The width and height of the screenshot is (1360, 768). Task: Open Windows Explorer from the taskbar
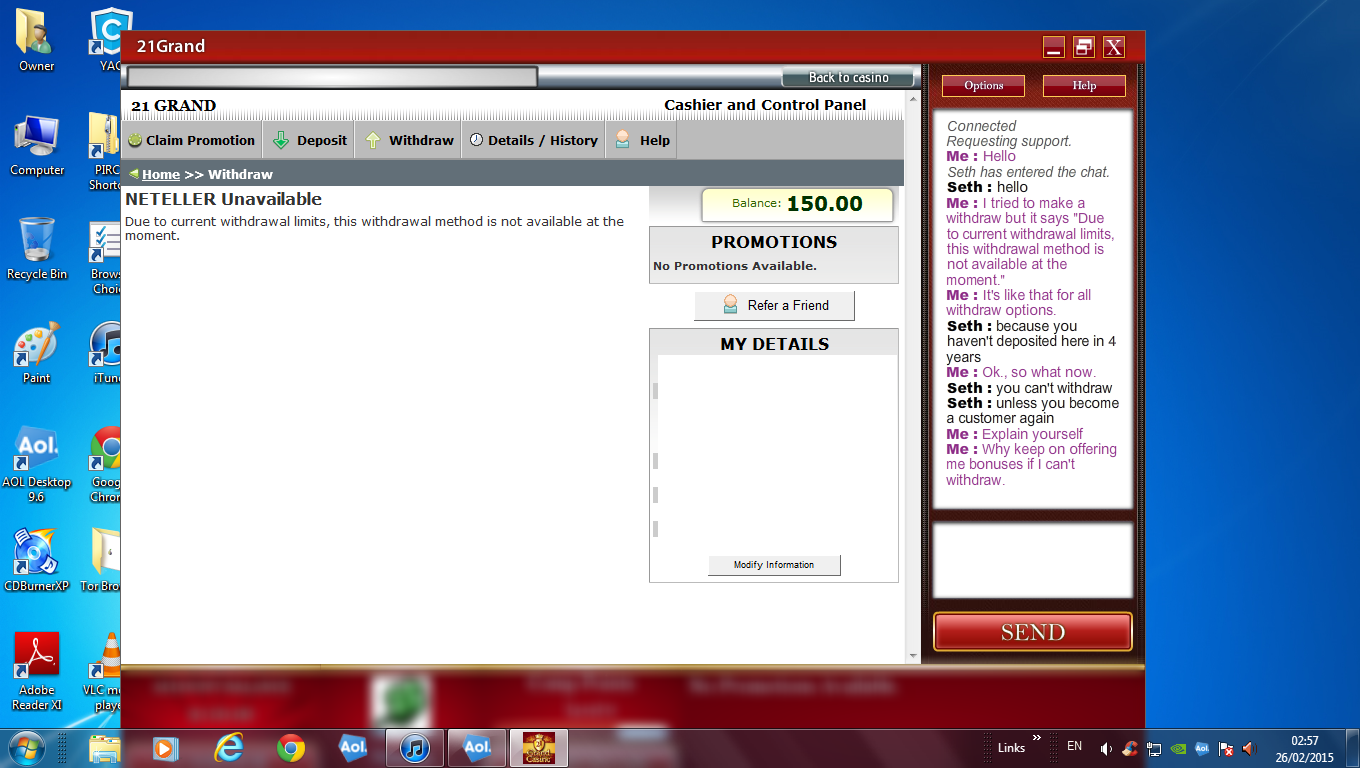point(105,748)
